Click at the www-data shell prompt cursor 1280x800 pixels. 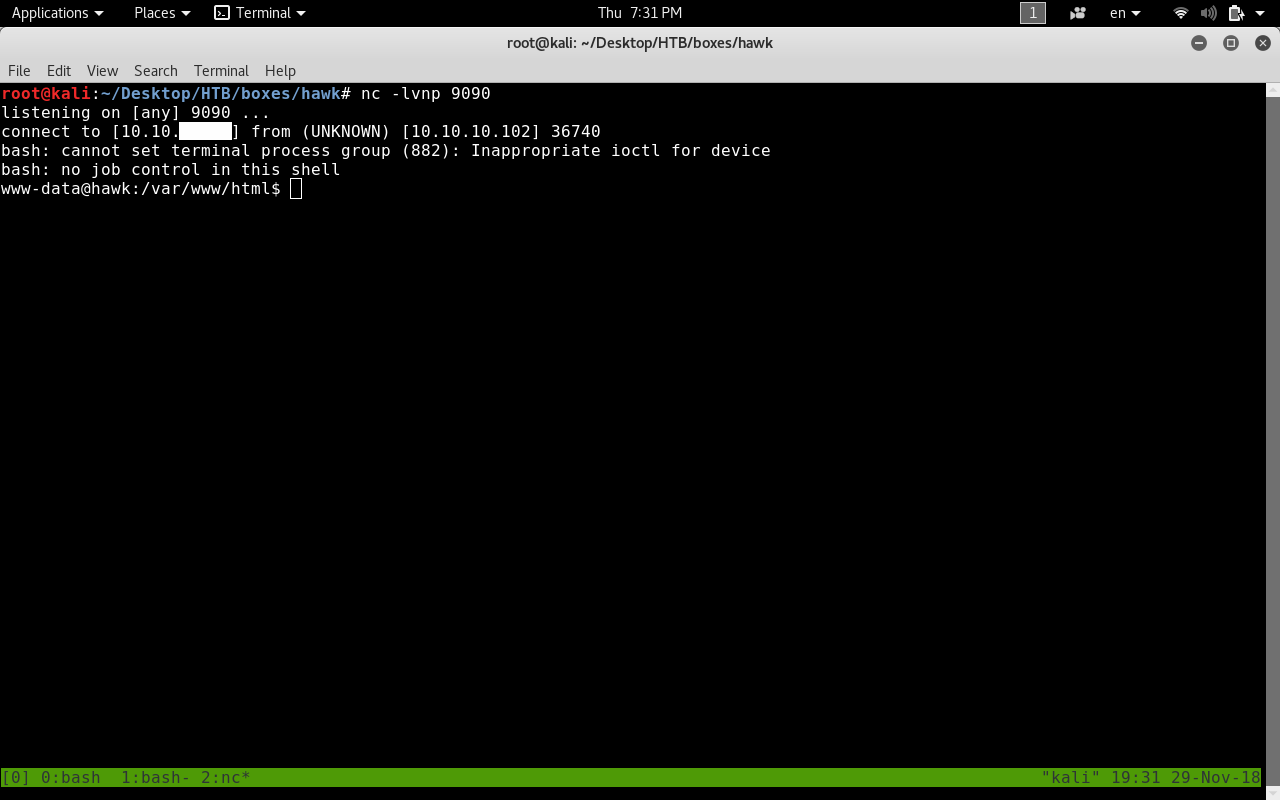coord(296,189)
